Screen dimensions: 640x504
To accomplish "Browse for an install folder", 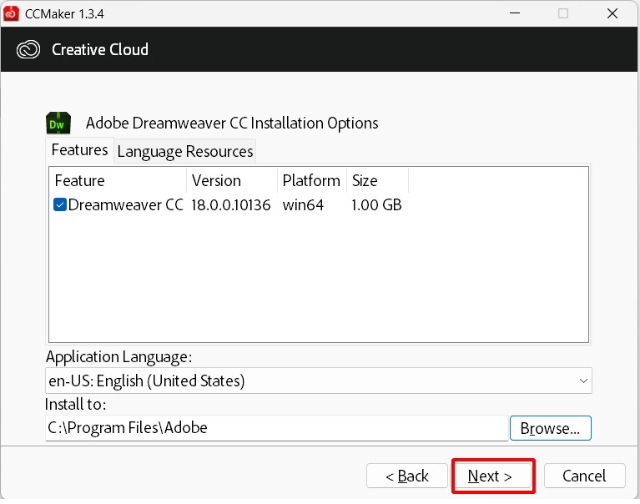I will [x=550, y=428].
